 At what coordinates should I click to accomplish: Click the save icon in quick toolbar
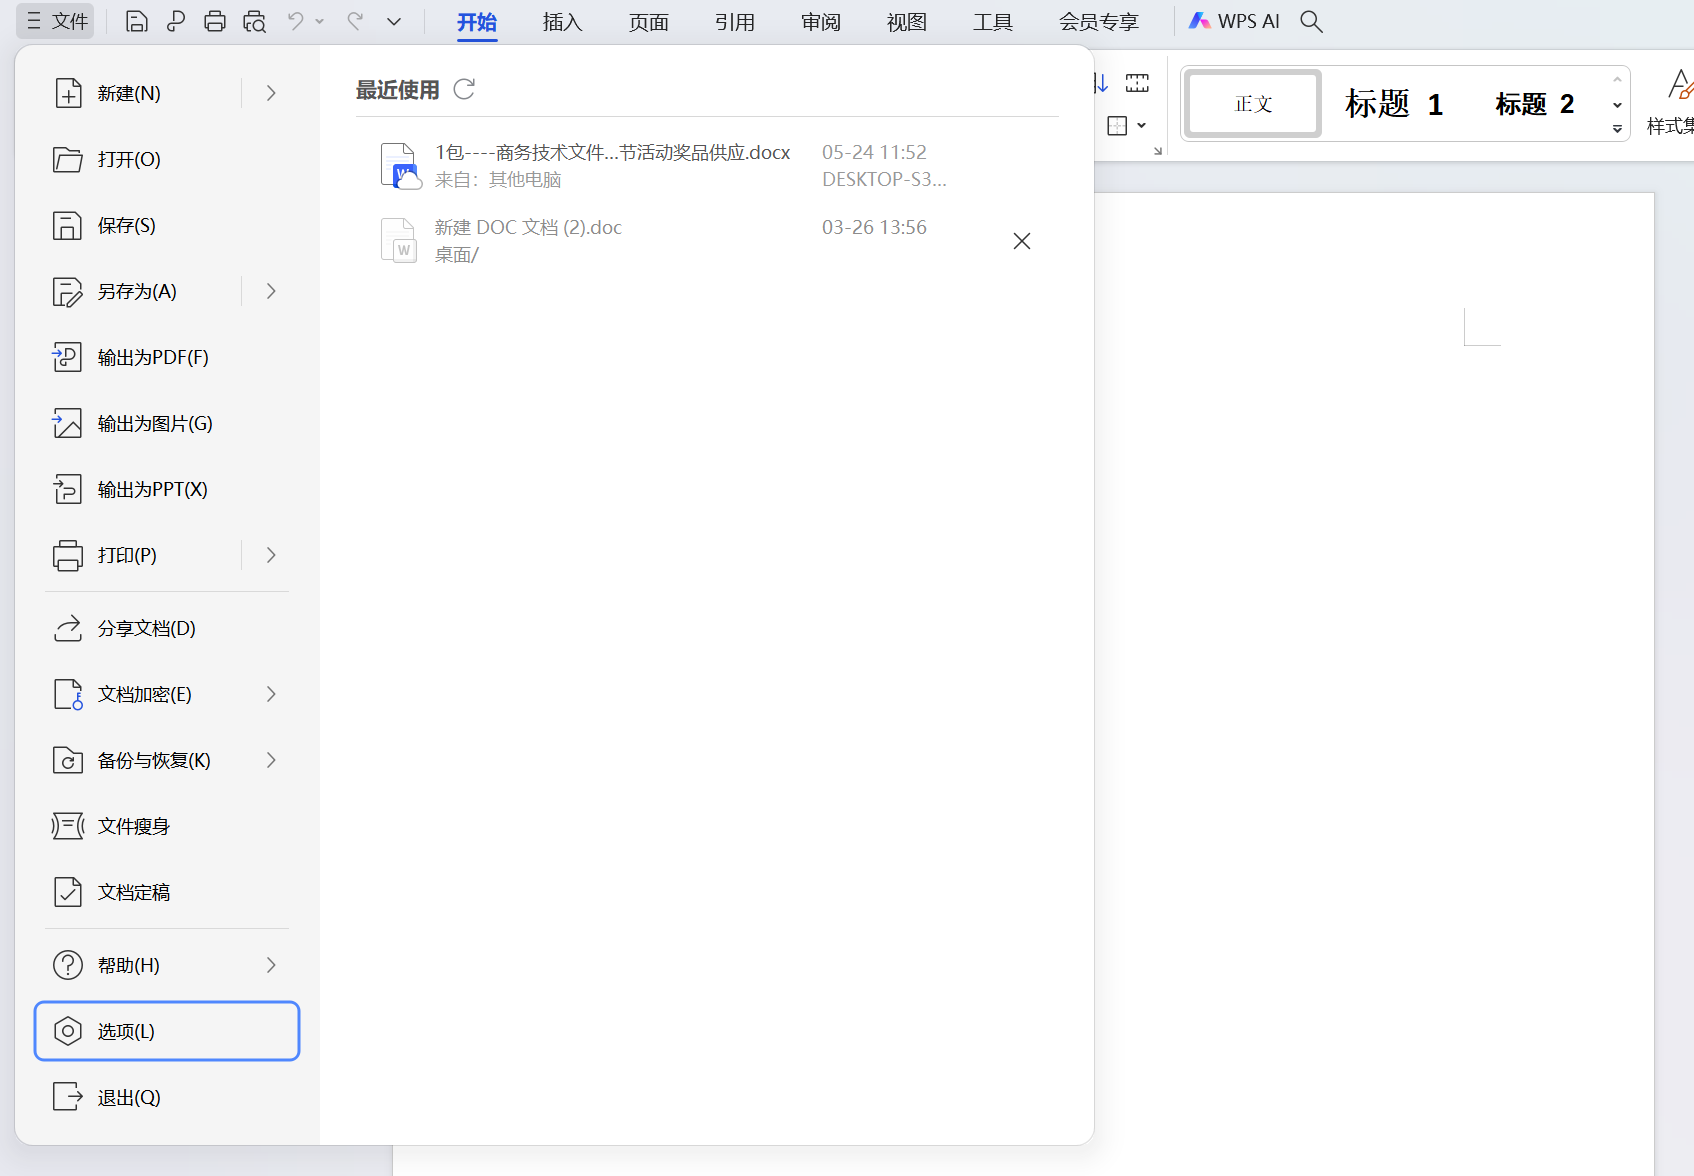(x=137, y=21)
